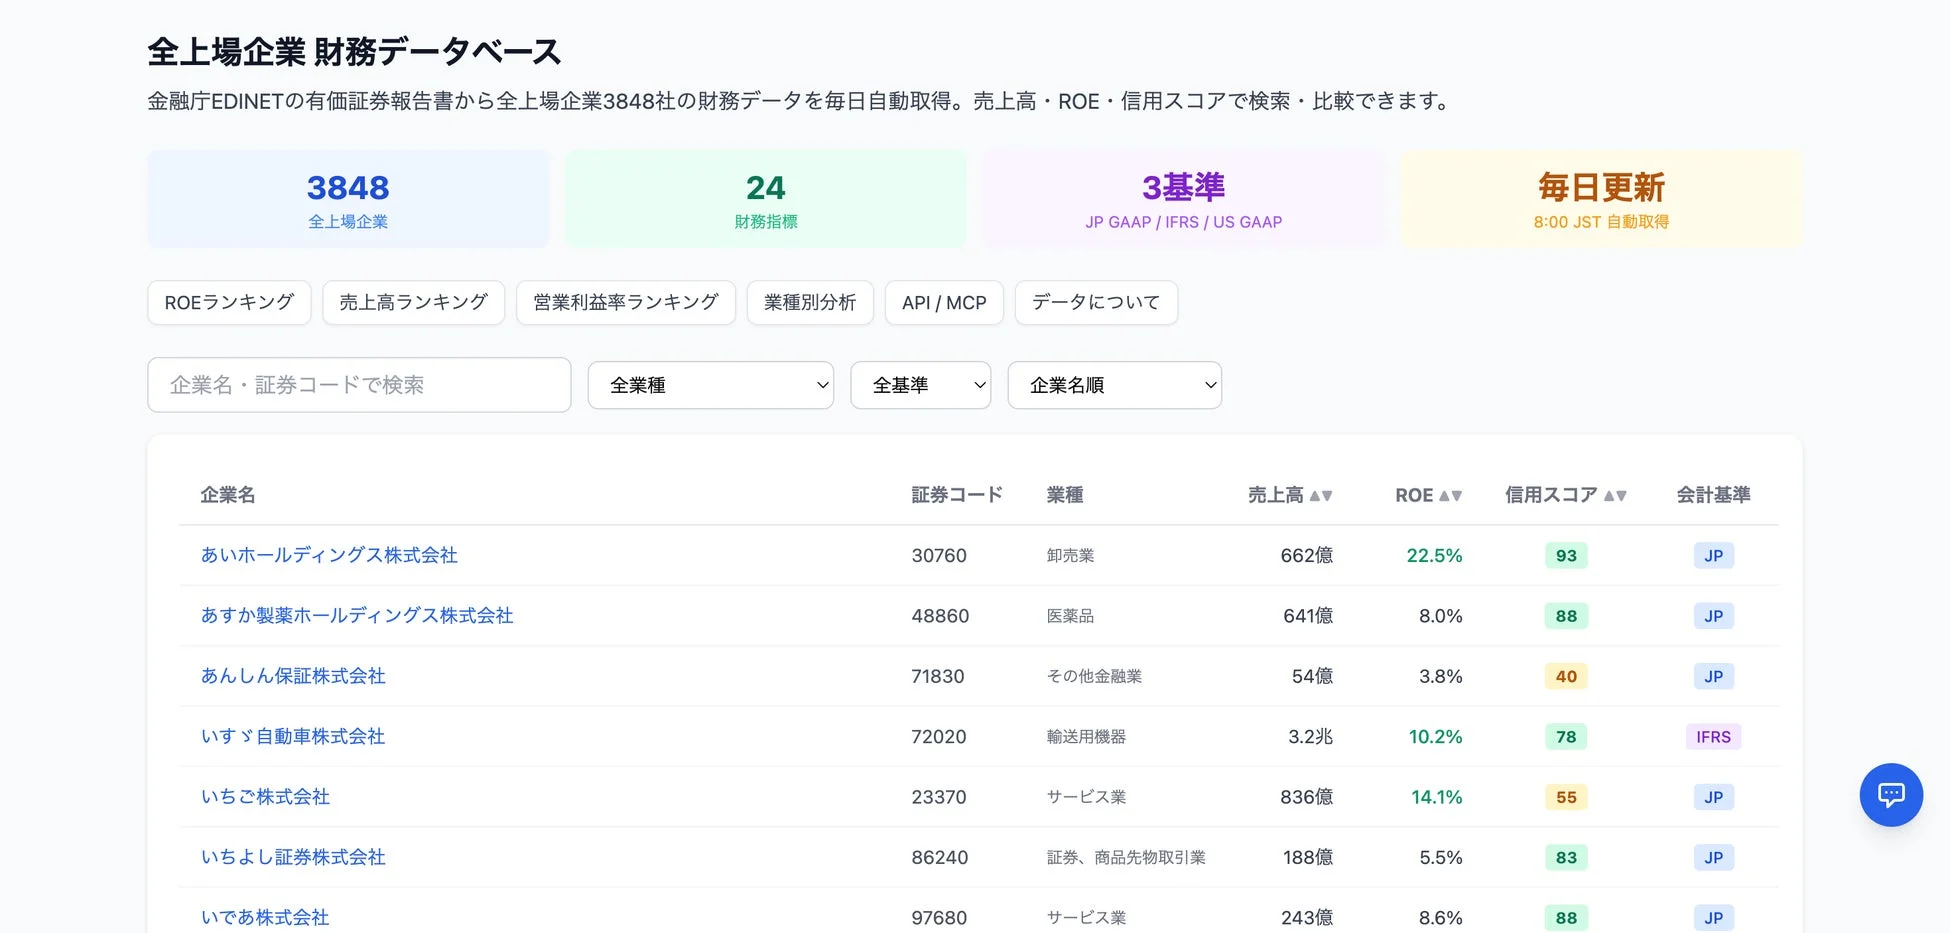This screenshot has width=1950, height=933.
Task: Open あいホールディングス株式会社 company page
Action: (x=328, y=555)
